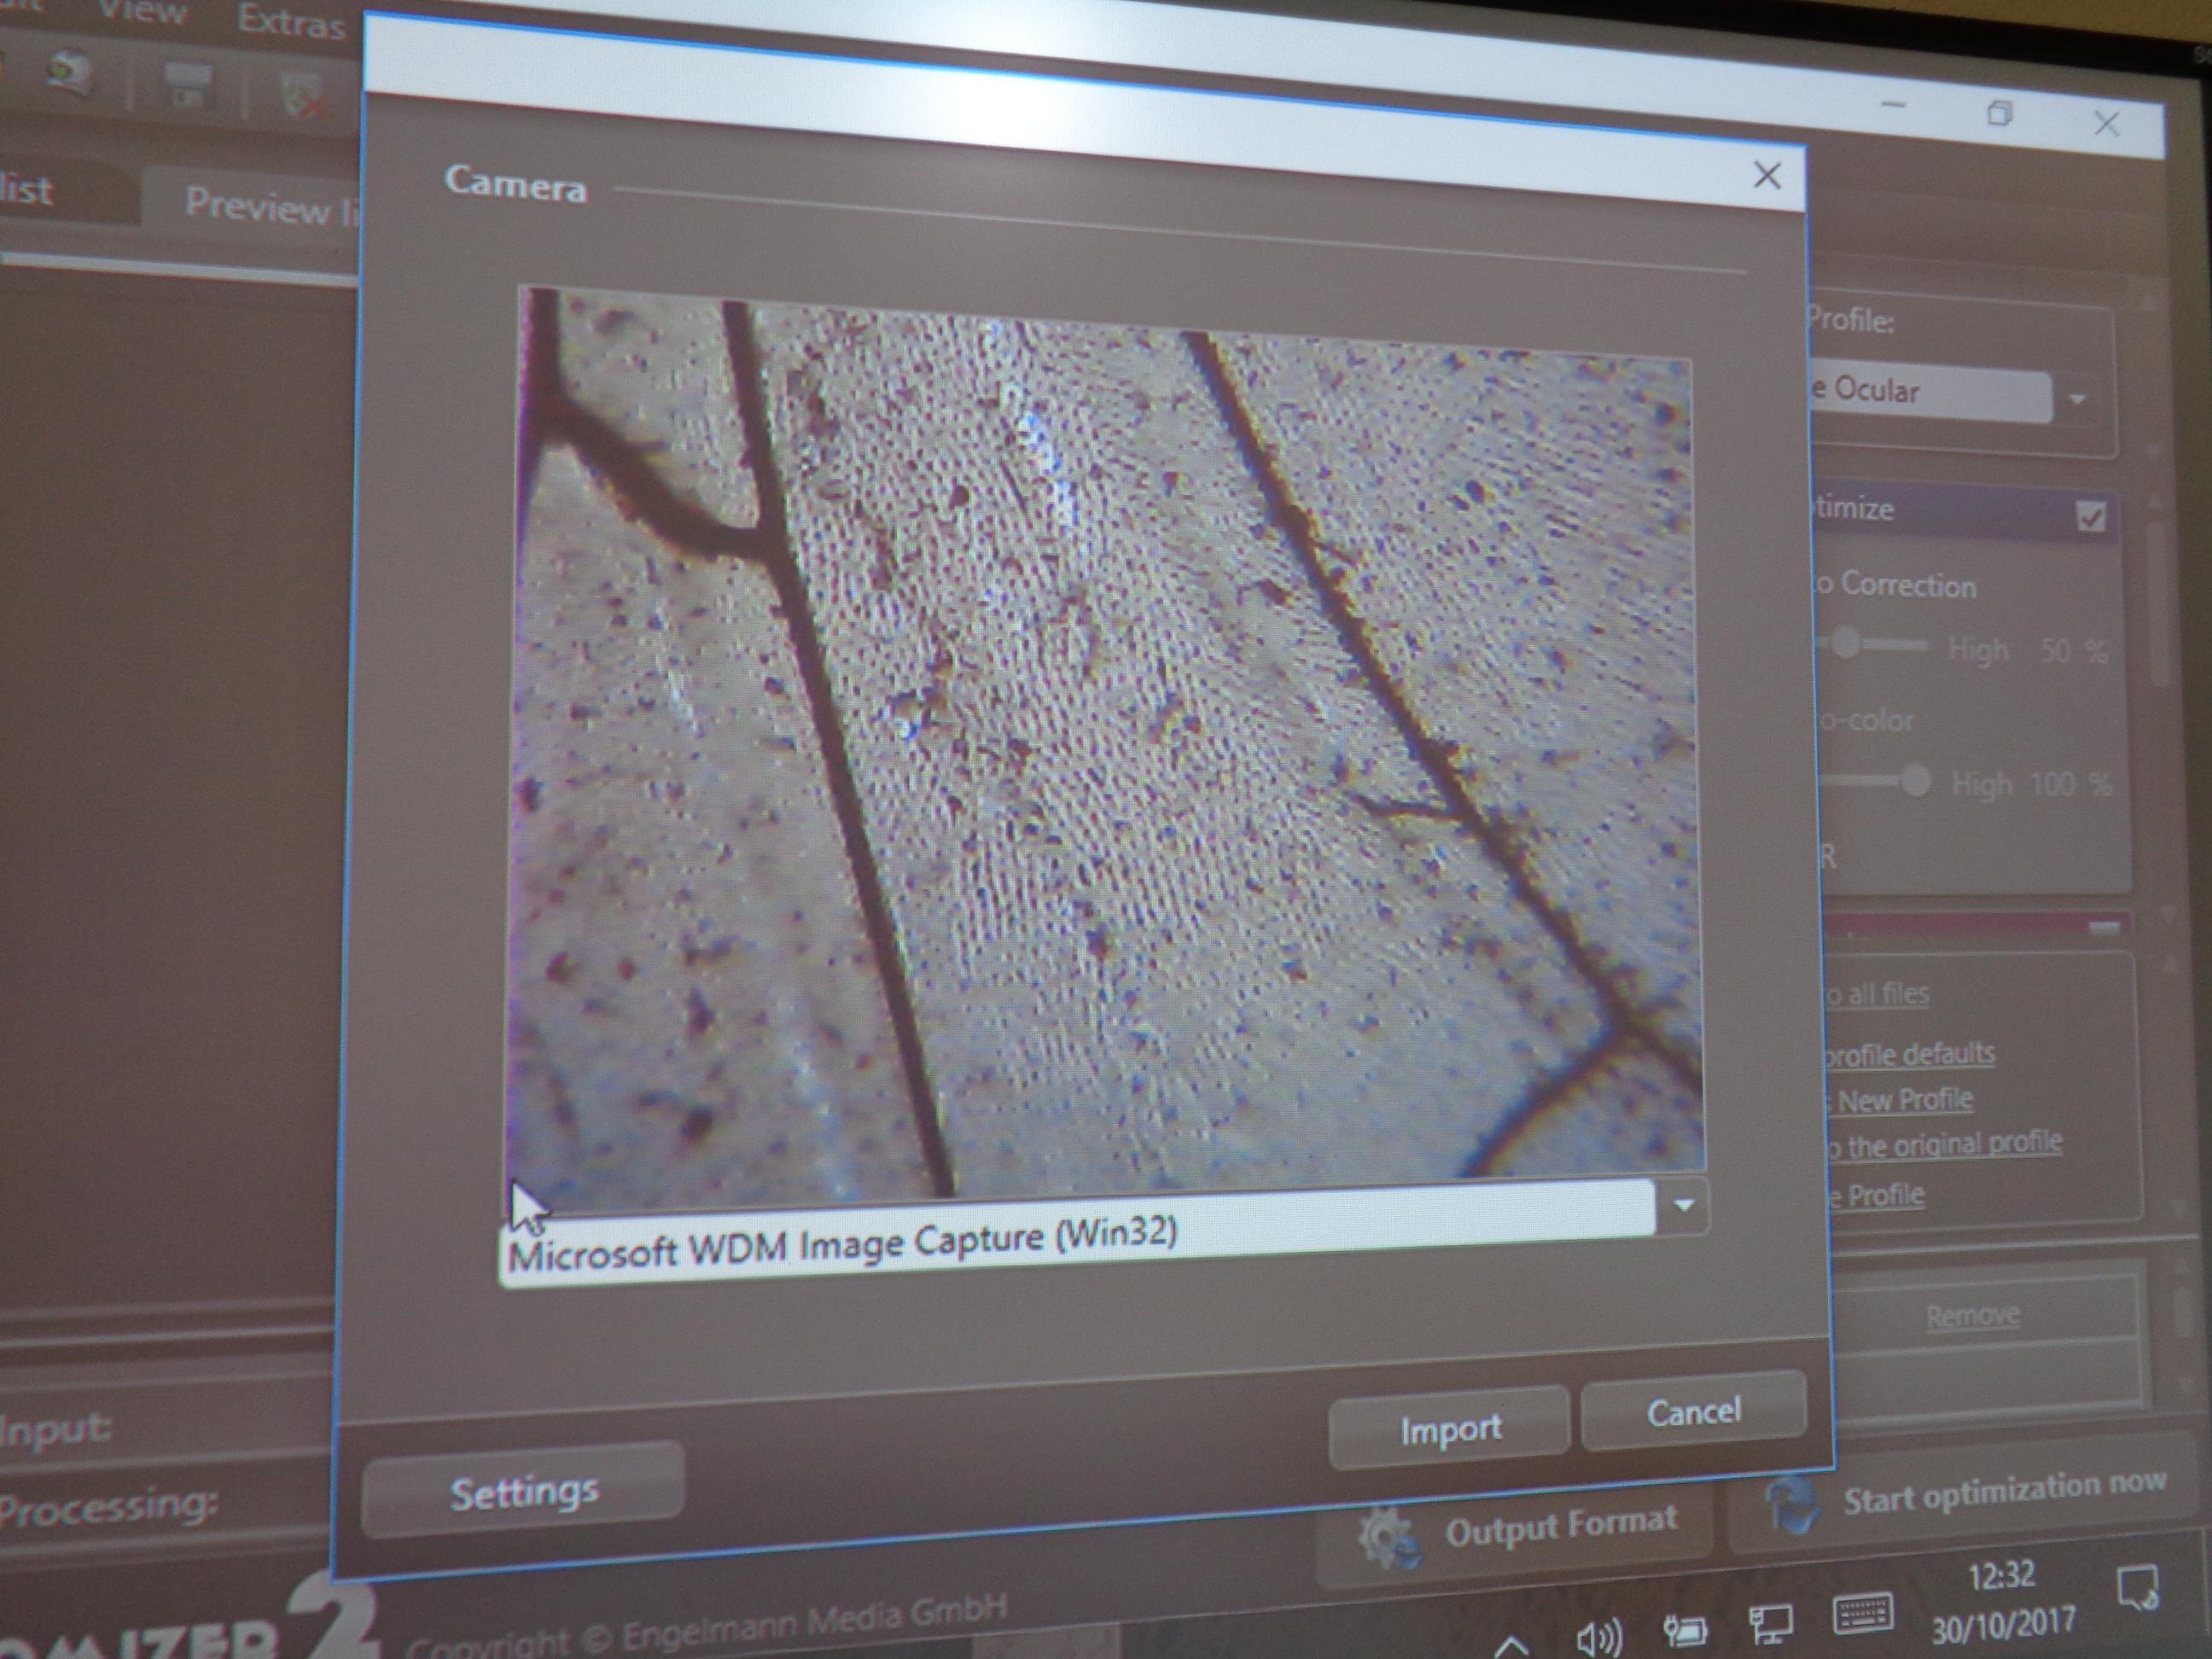Click the color slider handle at 100%
The height and width of the screenshot is (1659, 2212).
[x=1914, y=780]
